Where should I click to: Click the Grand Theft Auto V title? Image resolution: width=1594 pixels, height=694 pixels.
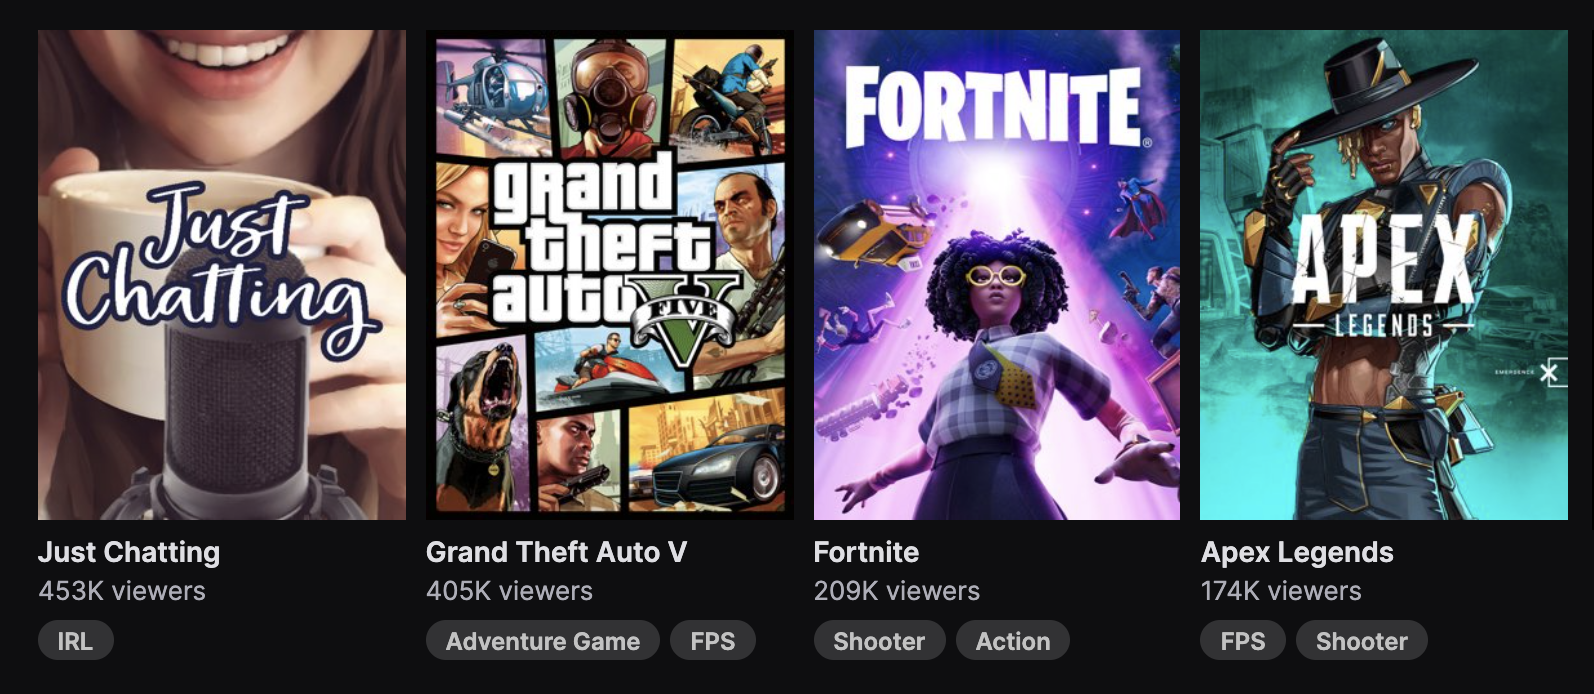556,552
